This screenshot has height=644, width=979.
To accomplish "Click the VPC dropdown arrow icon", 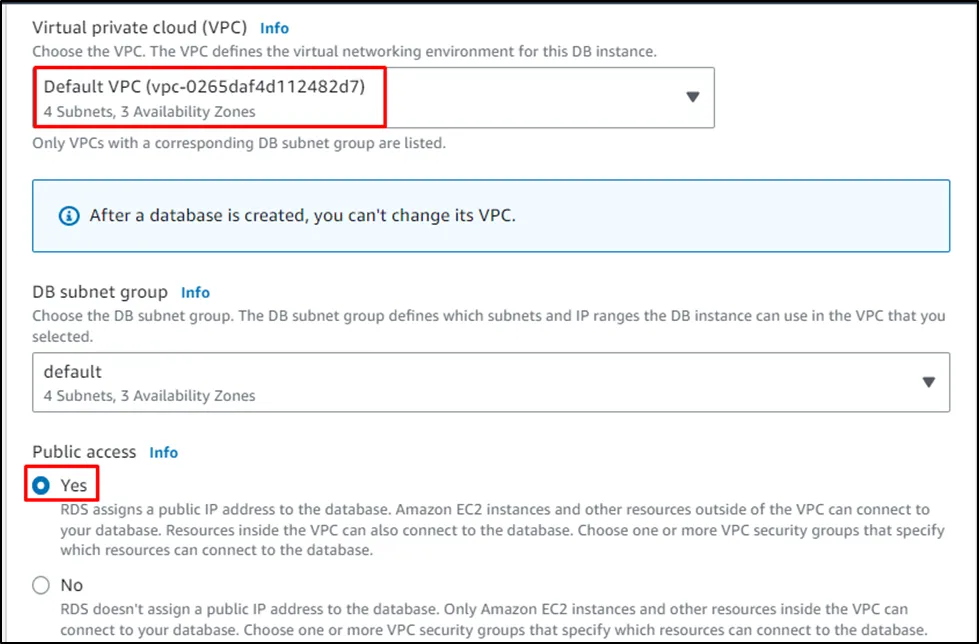I will 692,97.
